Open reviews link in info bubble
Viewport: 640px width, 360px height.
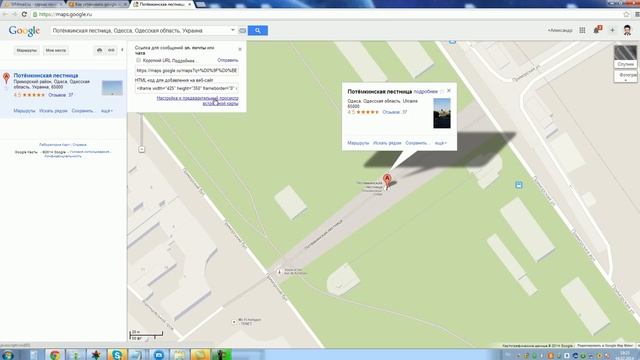395,112
